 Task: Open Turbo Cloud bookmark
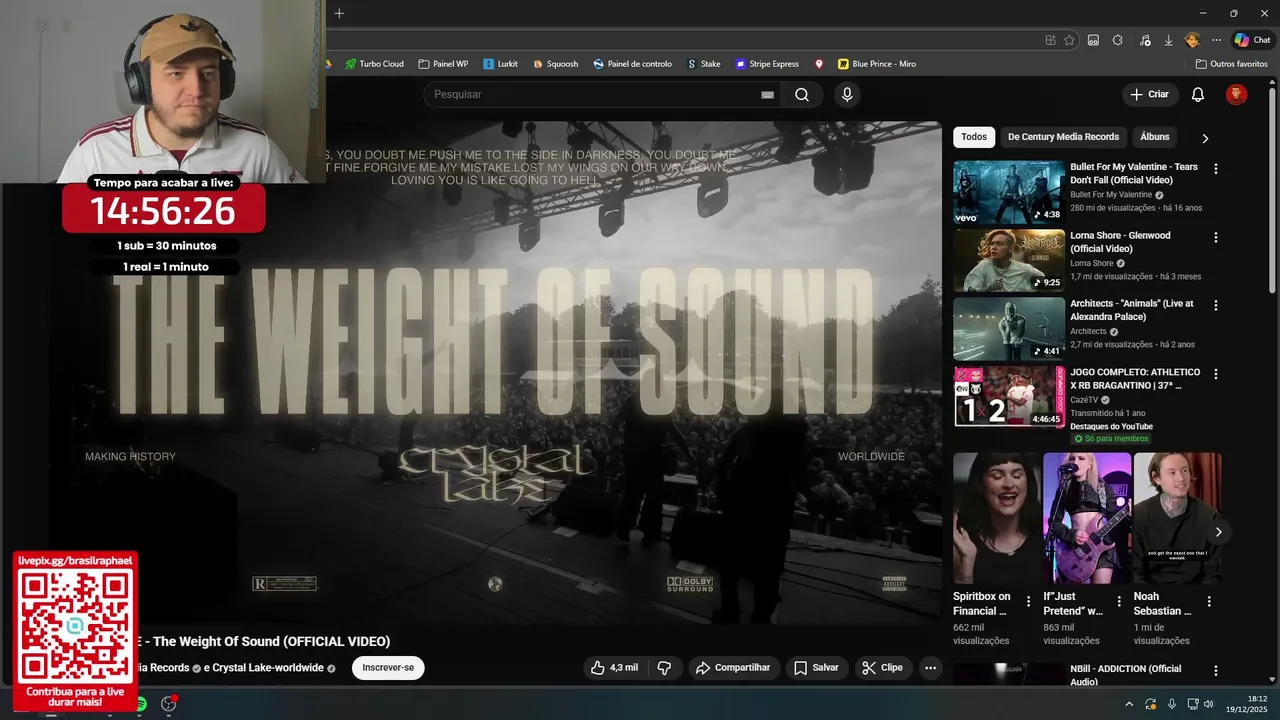click(x=374, y=64)
